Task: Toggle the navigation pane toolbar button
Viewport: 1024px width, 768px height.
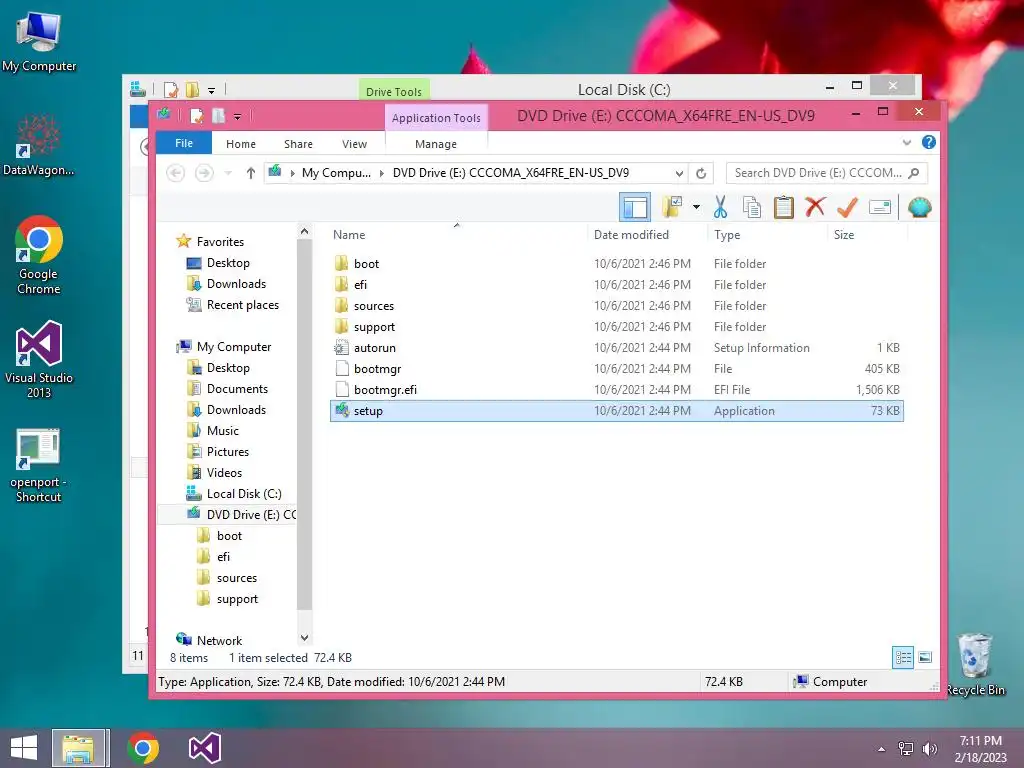Action: [635, 208]
